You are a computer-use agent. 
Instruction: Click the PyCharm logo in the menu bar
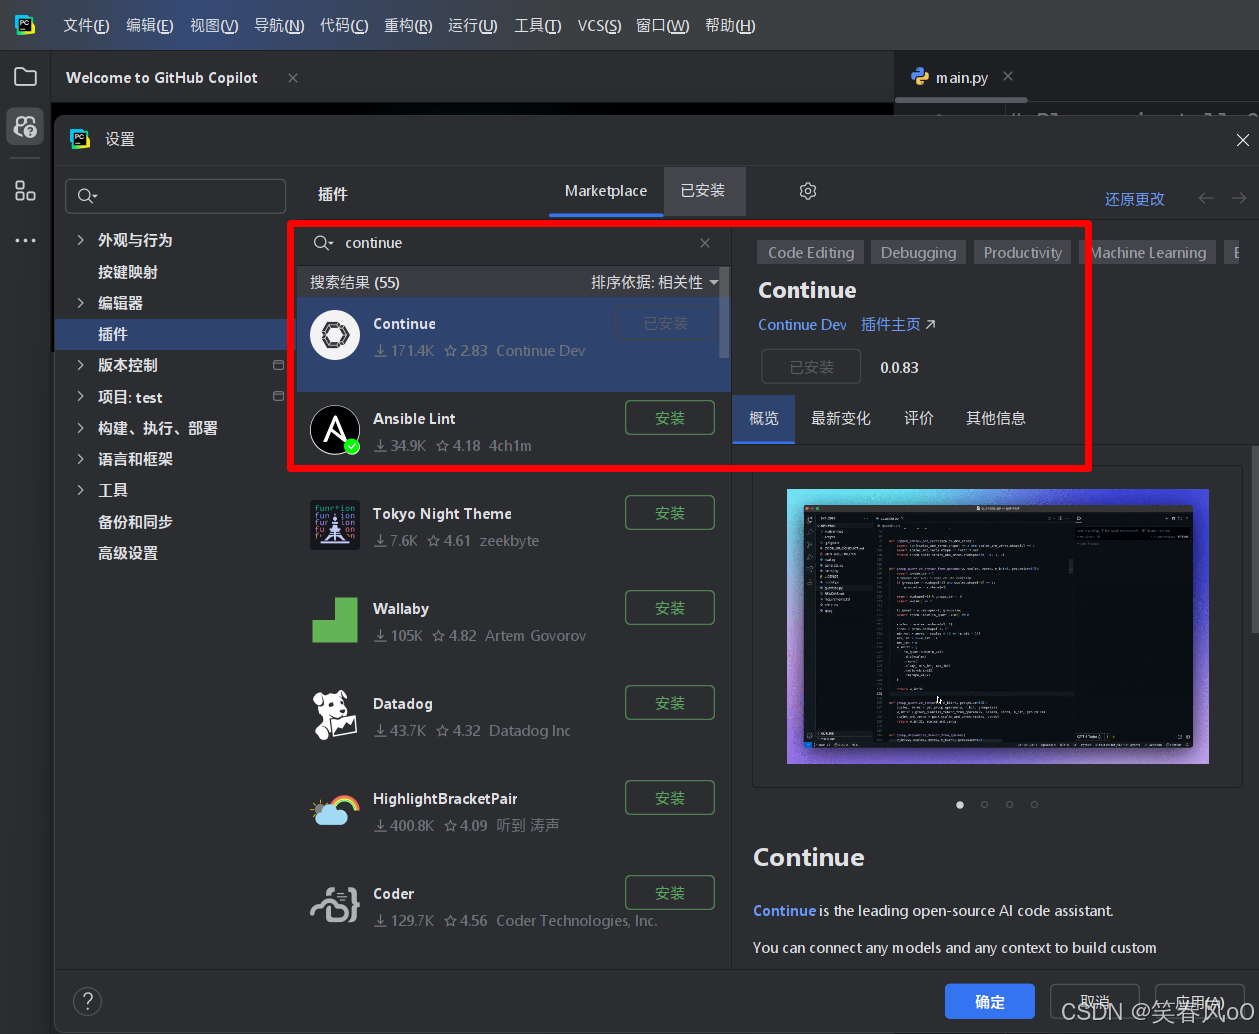[x=26, y=25]
